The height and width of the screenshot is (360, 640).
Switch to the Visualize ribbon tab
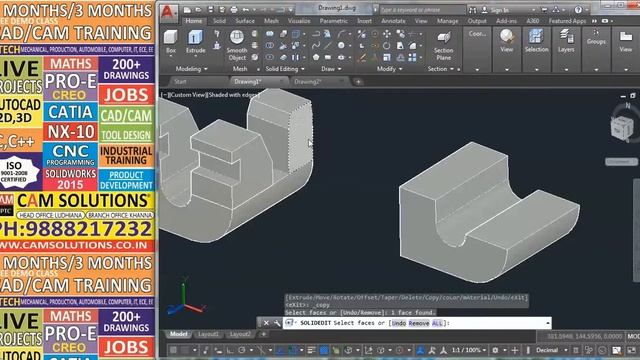pyautogui.click(x=299, y=21)
